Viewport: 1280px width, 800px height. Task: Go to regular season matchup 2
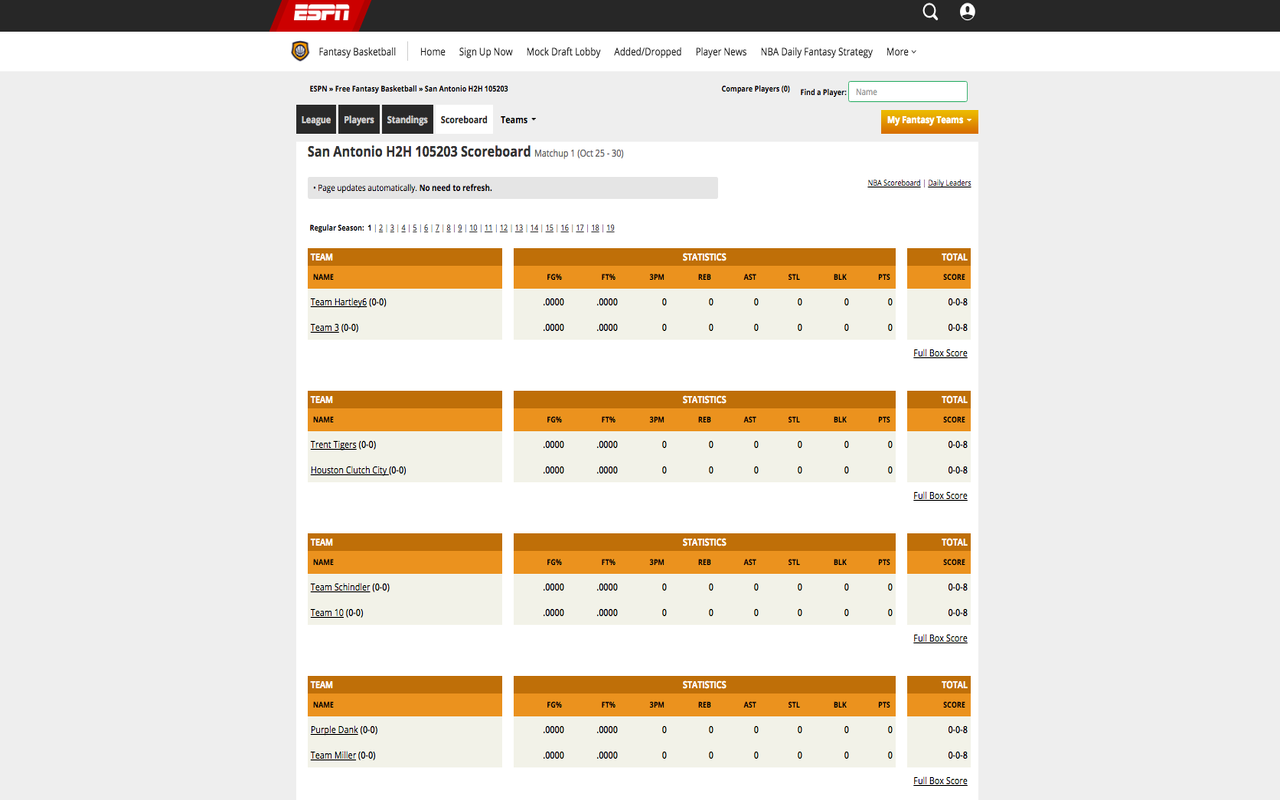tap(381, 228)
